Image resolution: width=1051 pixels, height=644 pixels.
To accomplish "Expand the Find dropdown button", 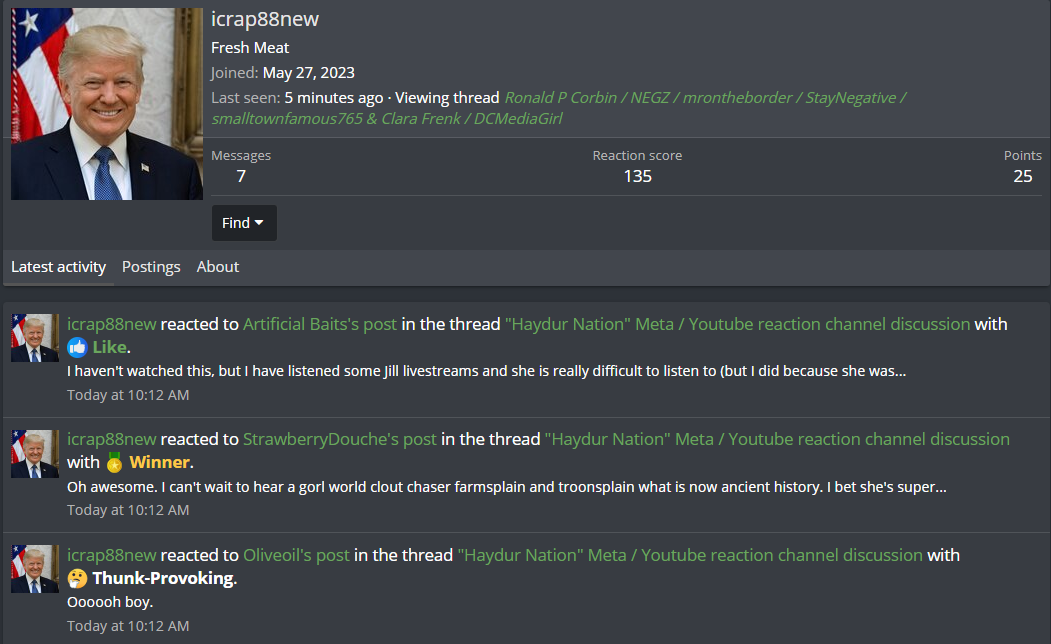I will point(244,223).
